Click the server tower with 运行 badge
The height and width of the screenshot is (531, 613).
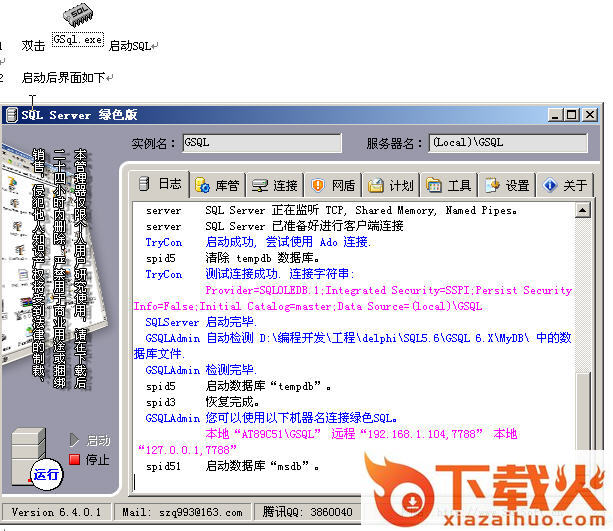[x=36, y=458]
